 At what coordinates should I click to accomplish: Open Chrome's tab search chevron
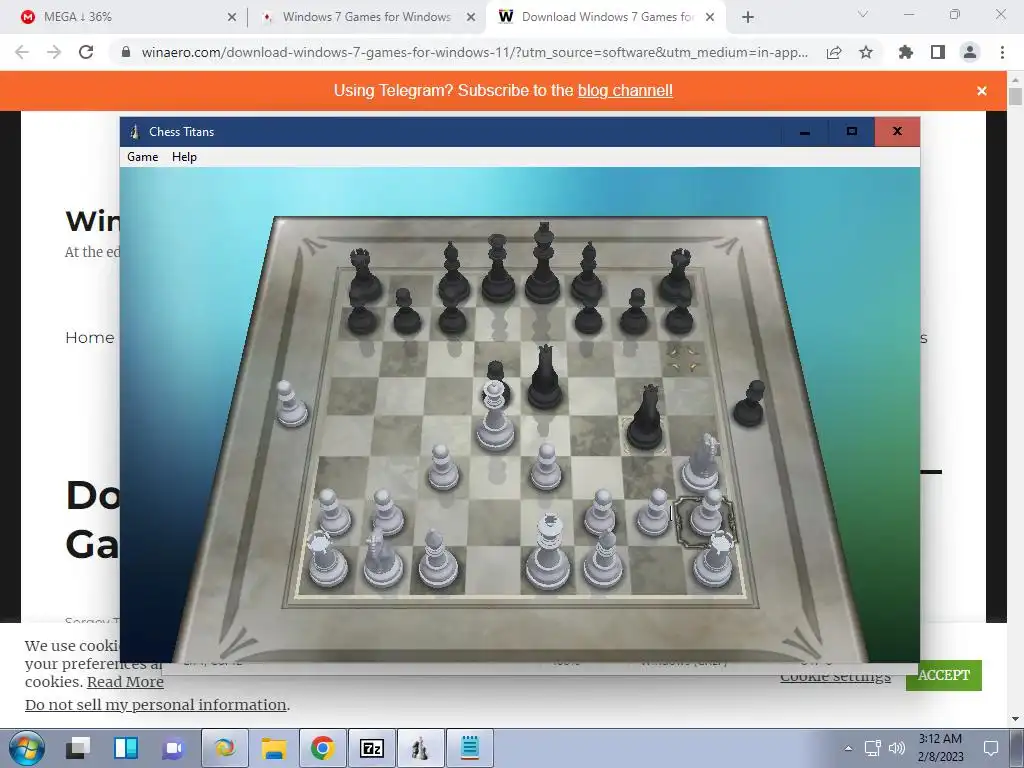pyautogui.click(x=863, y=14)
